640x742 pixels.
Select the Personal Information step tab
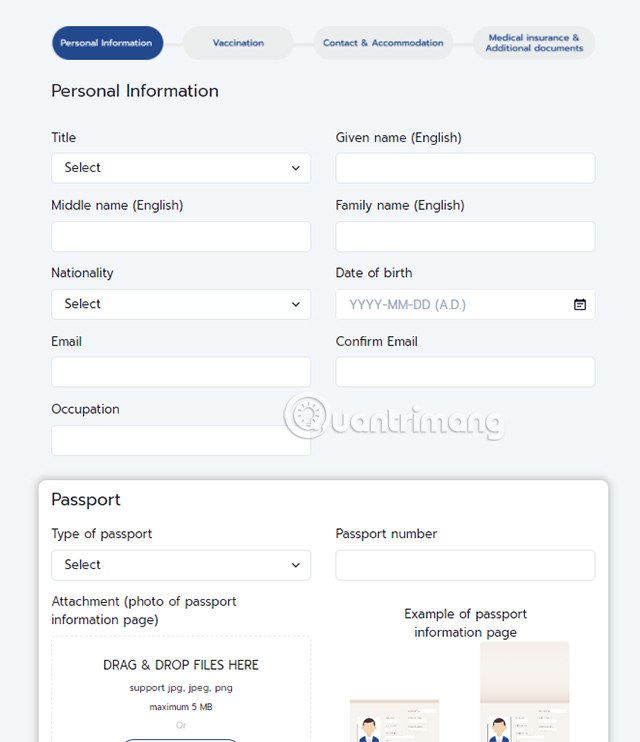[107, 43]
